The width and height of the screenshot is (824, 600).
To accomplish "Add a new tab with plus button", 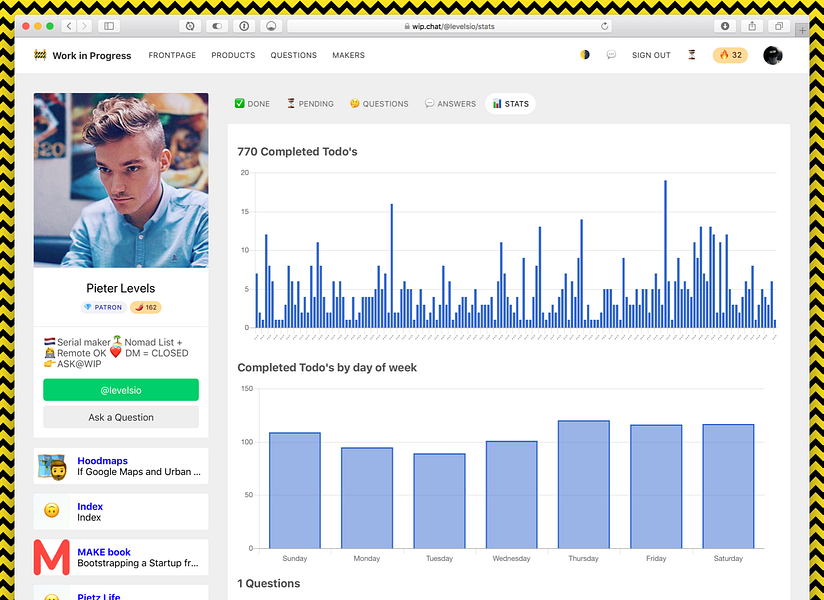I will coord(802,30).
